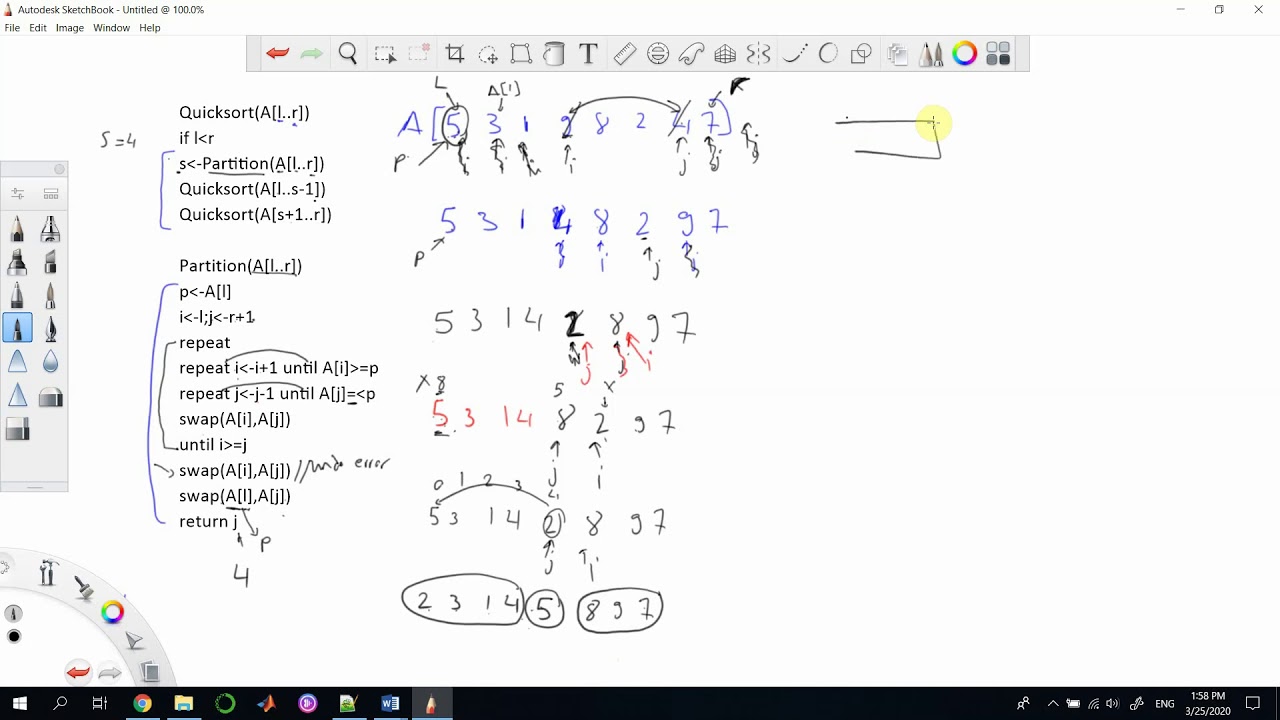Open the lagoon tools hammer-and-wrench icon
The height and width of the screenshot is (720, 1280).
[x=48, y=573]
